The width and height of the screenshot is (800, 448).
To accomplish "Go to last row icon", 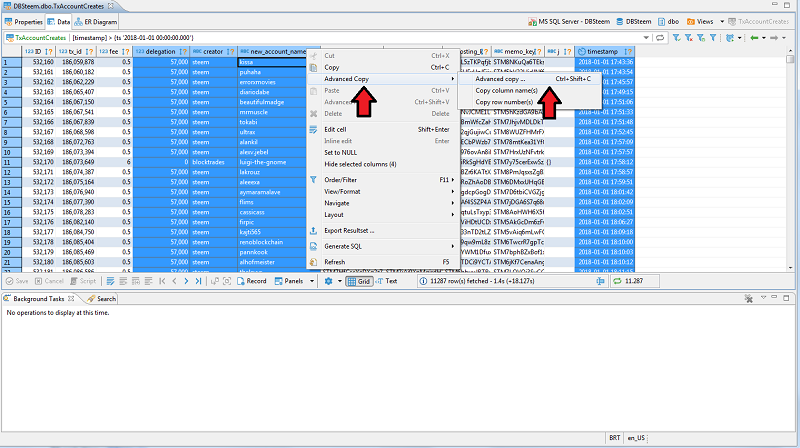I will [198, 281].
